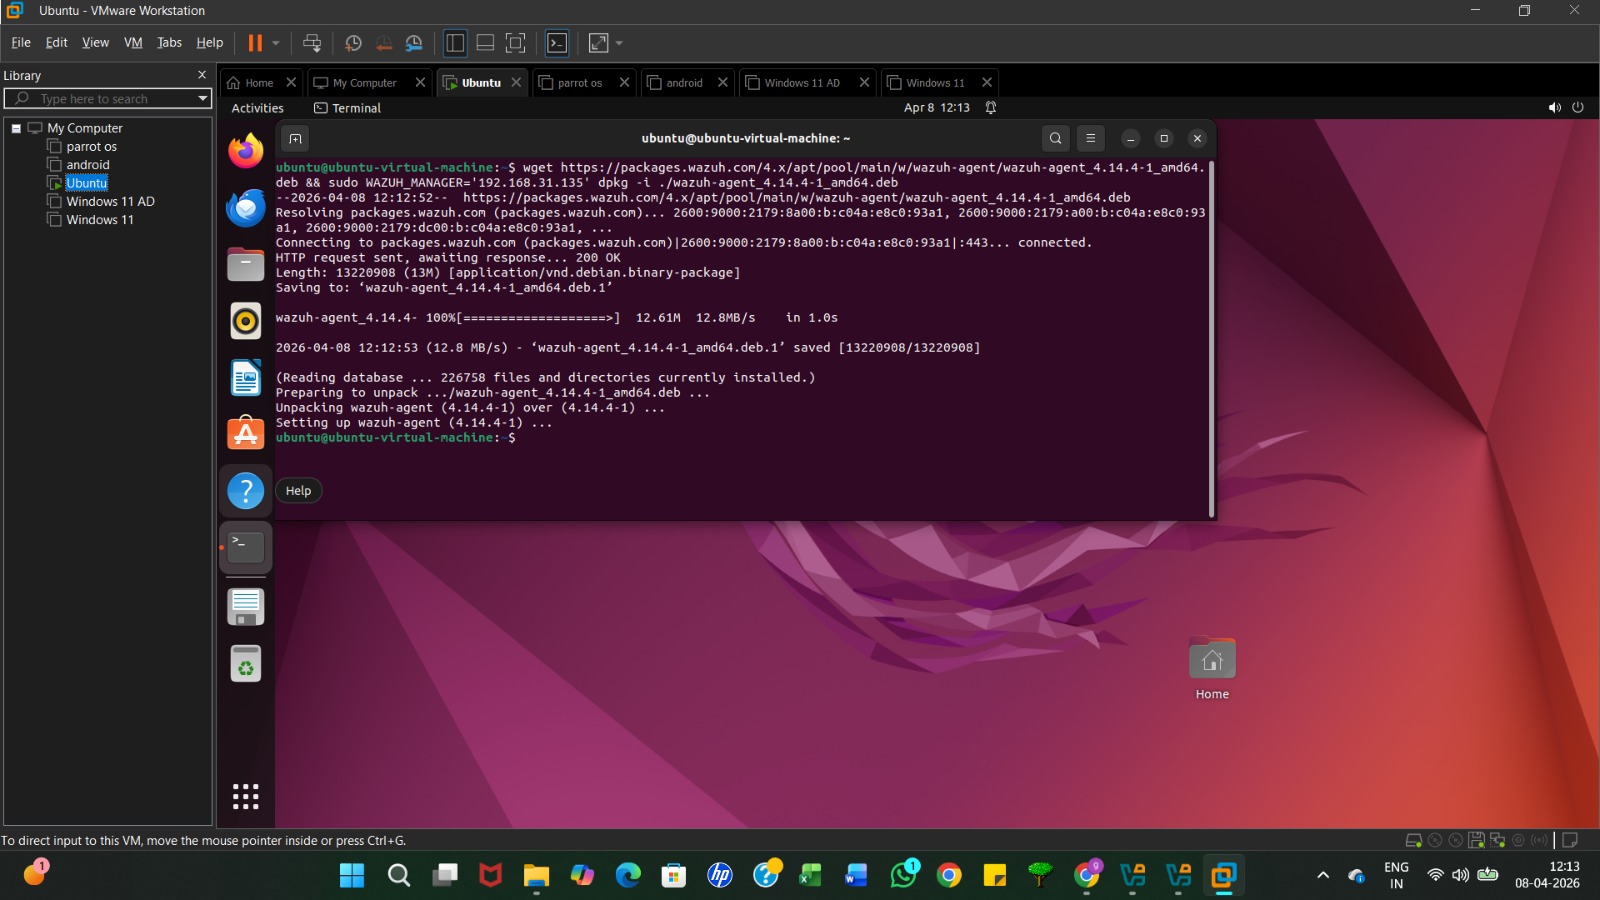Open Ubuntu Software from the dock

(246, 434)
